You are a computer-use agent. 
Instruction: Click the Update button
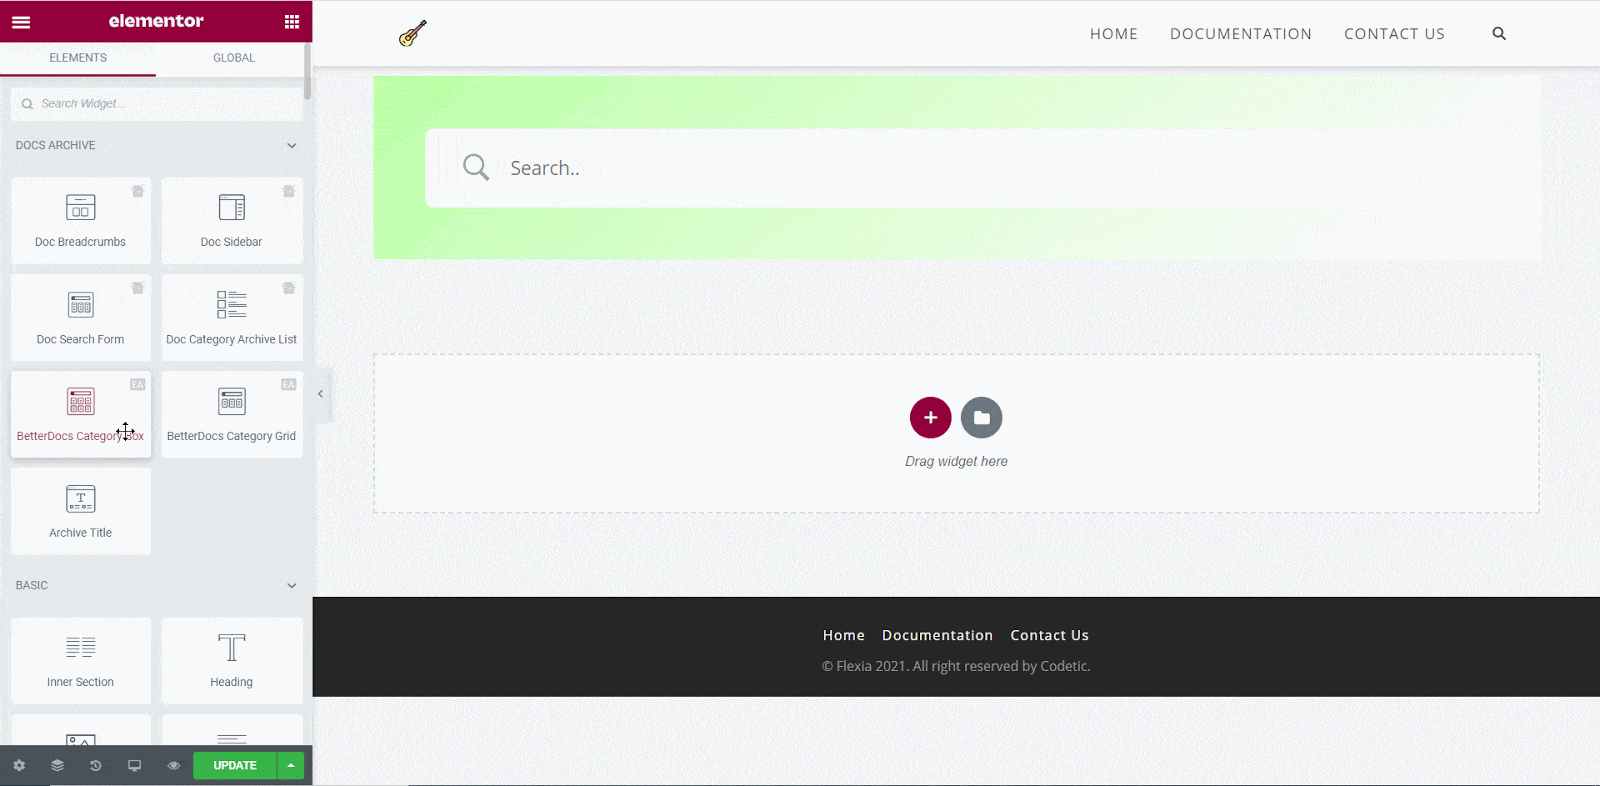pos(235,765)
